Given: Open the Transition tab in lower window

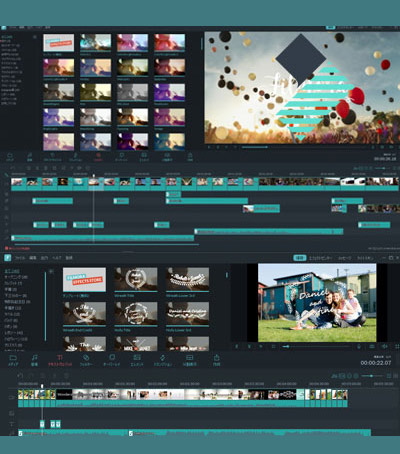Looking at the screenshot, I should click(162, 360).
